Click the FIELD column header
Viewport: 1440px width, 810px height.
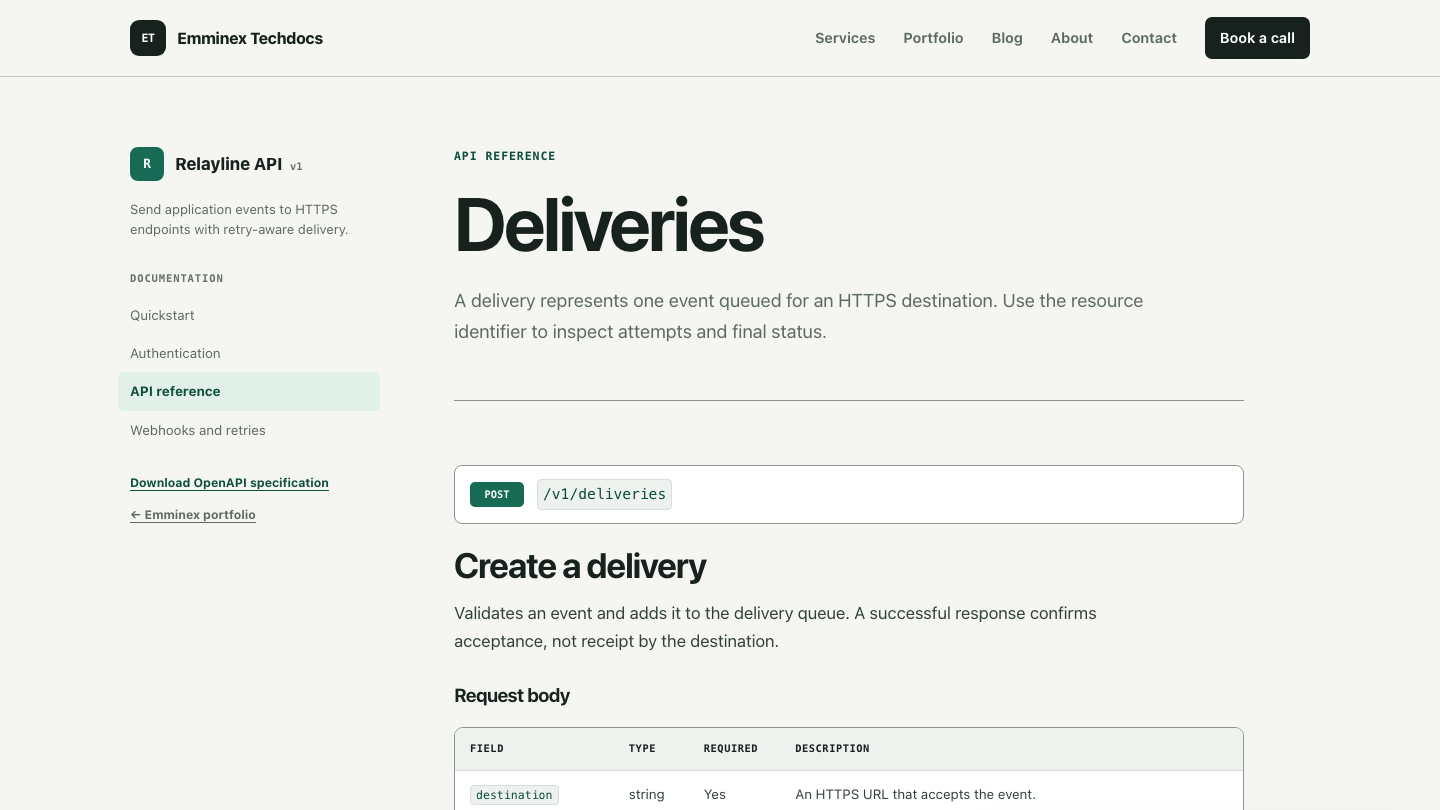(487, 748)
